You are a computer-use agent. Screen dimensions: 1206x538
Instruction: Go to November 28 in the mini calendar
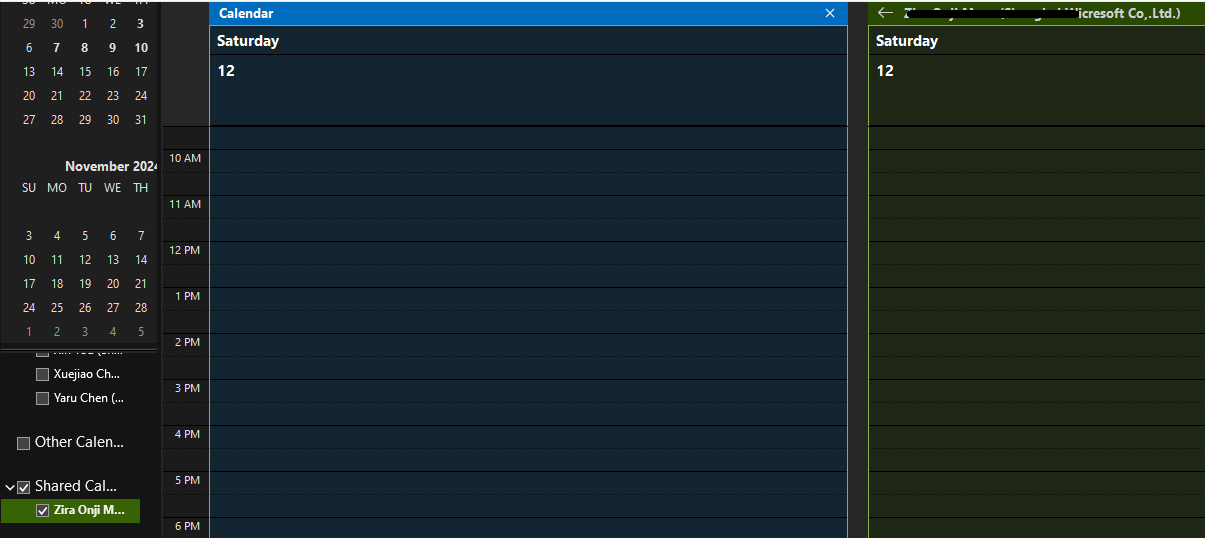[x=141, y=307]
